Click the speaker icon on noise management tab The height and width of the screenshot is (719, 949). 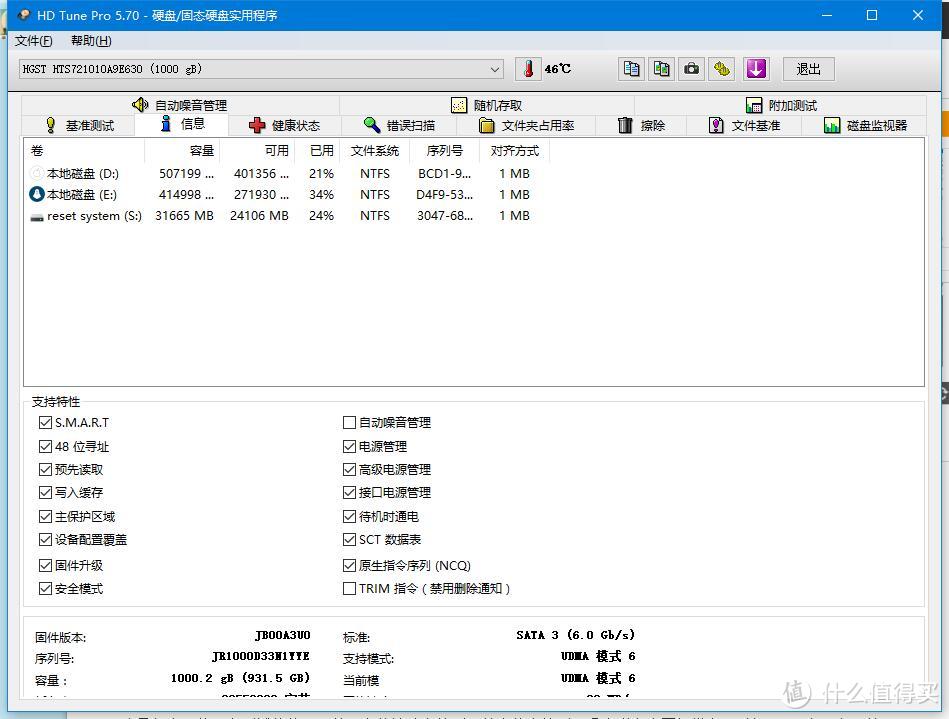[140, 105]
